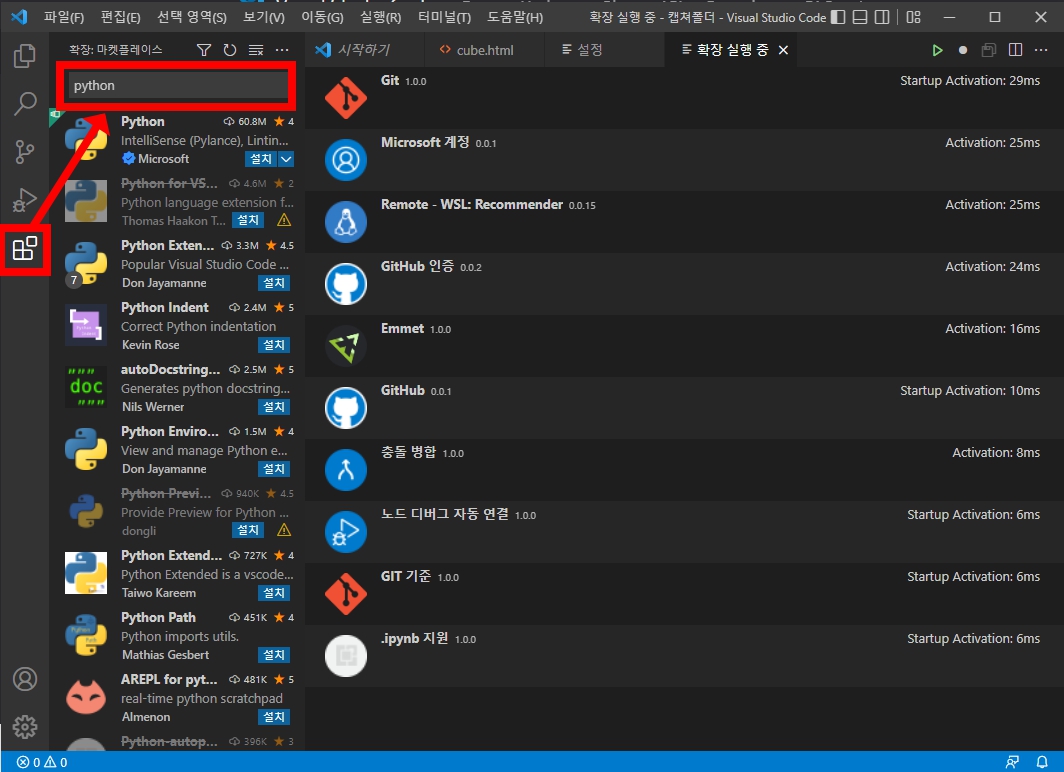Close the 확장 실행 중 tab
Screen dimensions: 1064x772
pyautogui.click(x=783, y=50)
